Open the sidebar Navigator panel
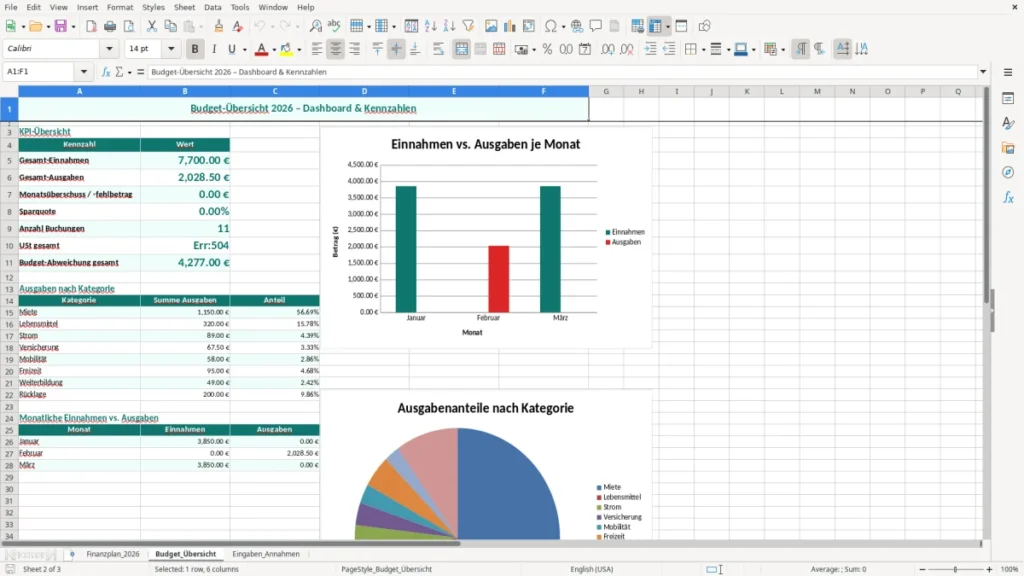 (1008, 172)
